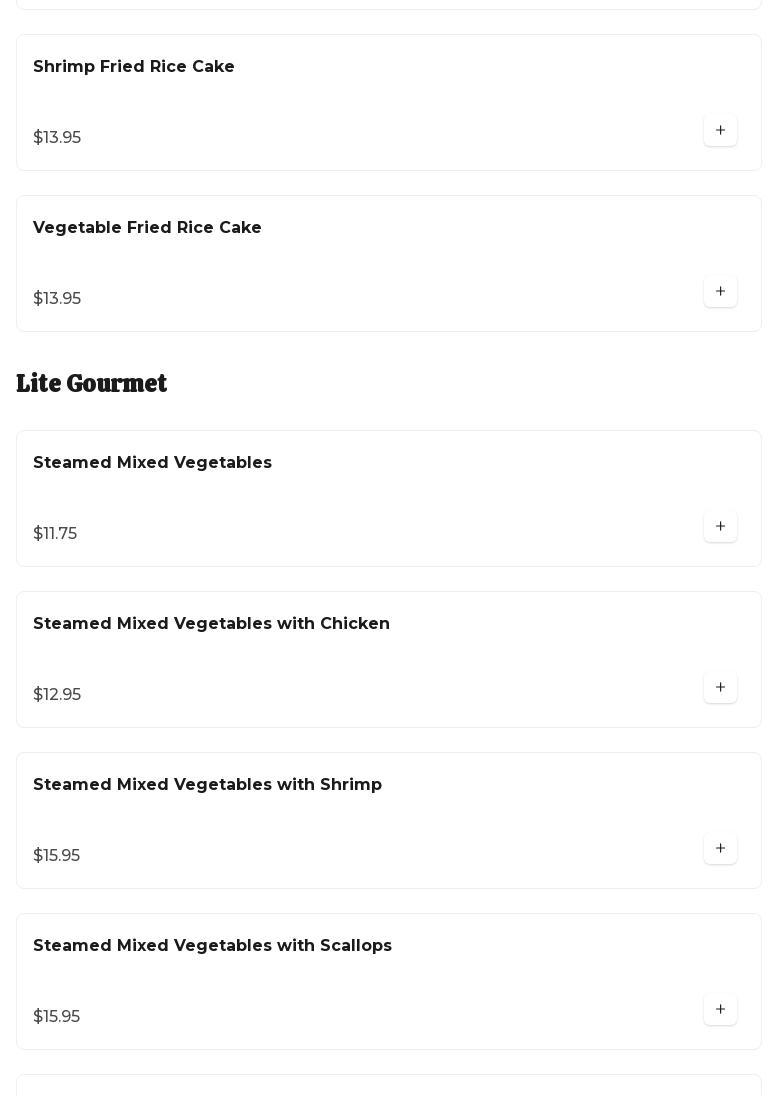Click $15.95 price under vegetables with Scallops
Viewport: 778px width, 1096px height.
click(x=56, y=1017)
